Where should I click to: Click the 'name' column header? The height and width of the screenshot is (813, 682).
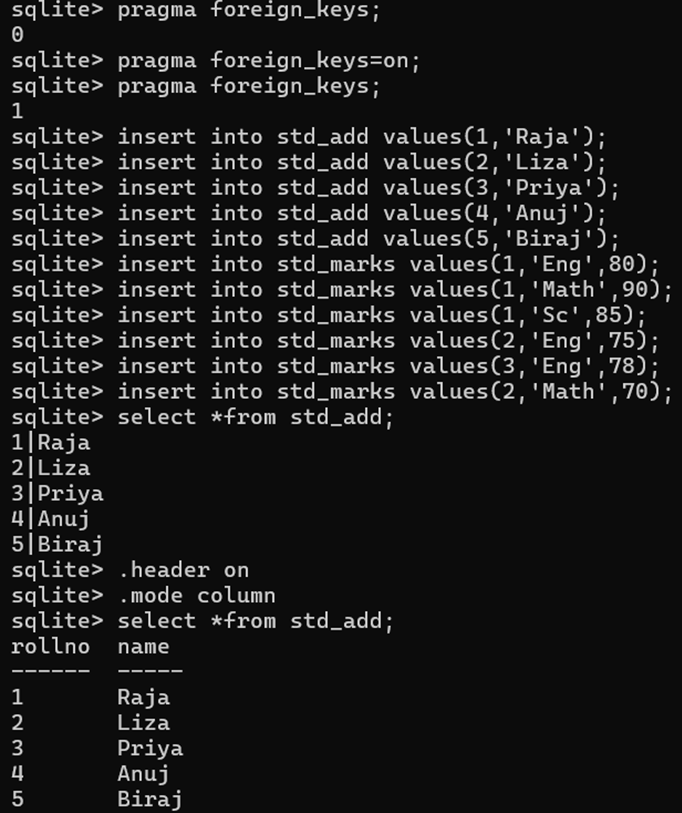pos(143,646)
